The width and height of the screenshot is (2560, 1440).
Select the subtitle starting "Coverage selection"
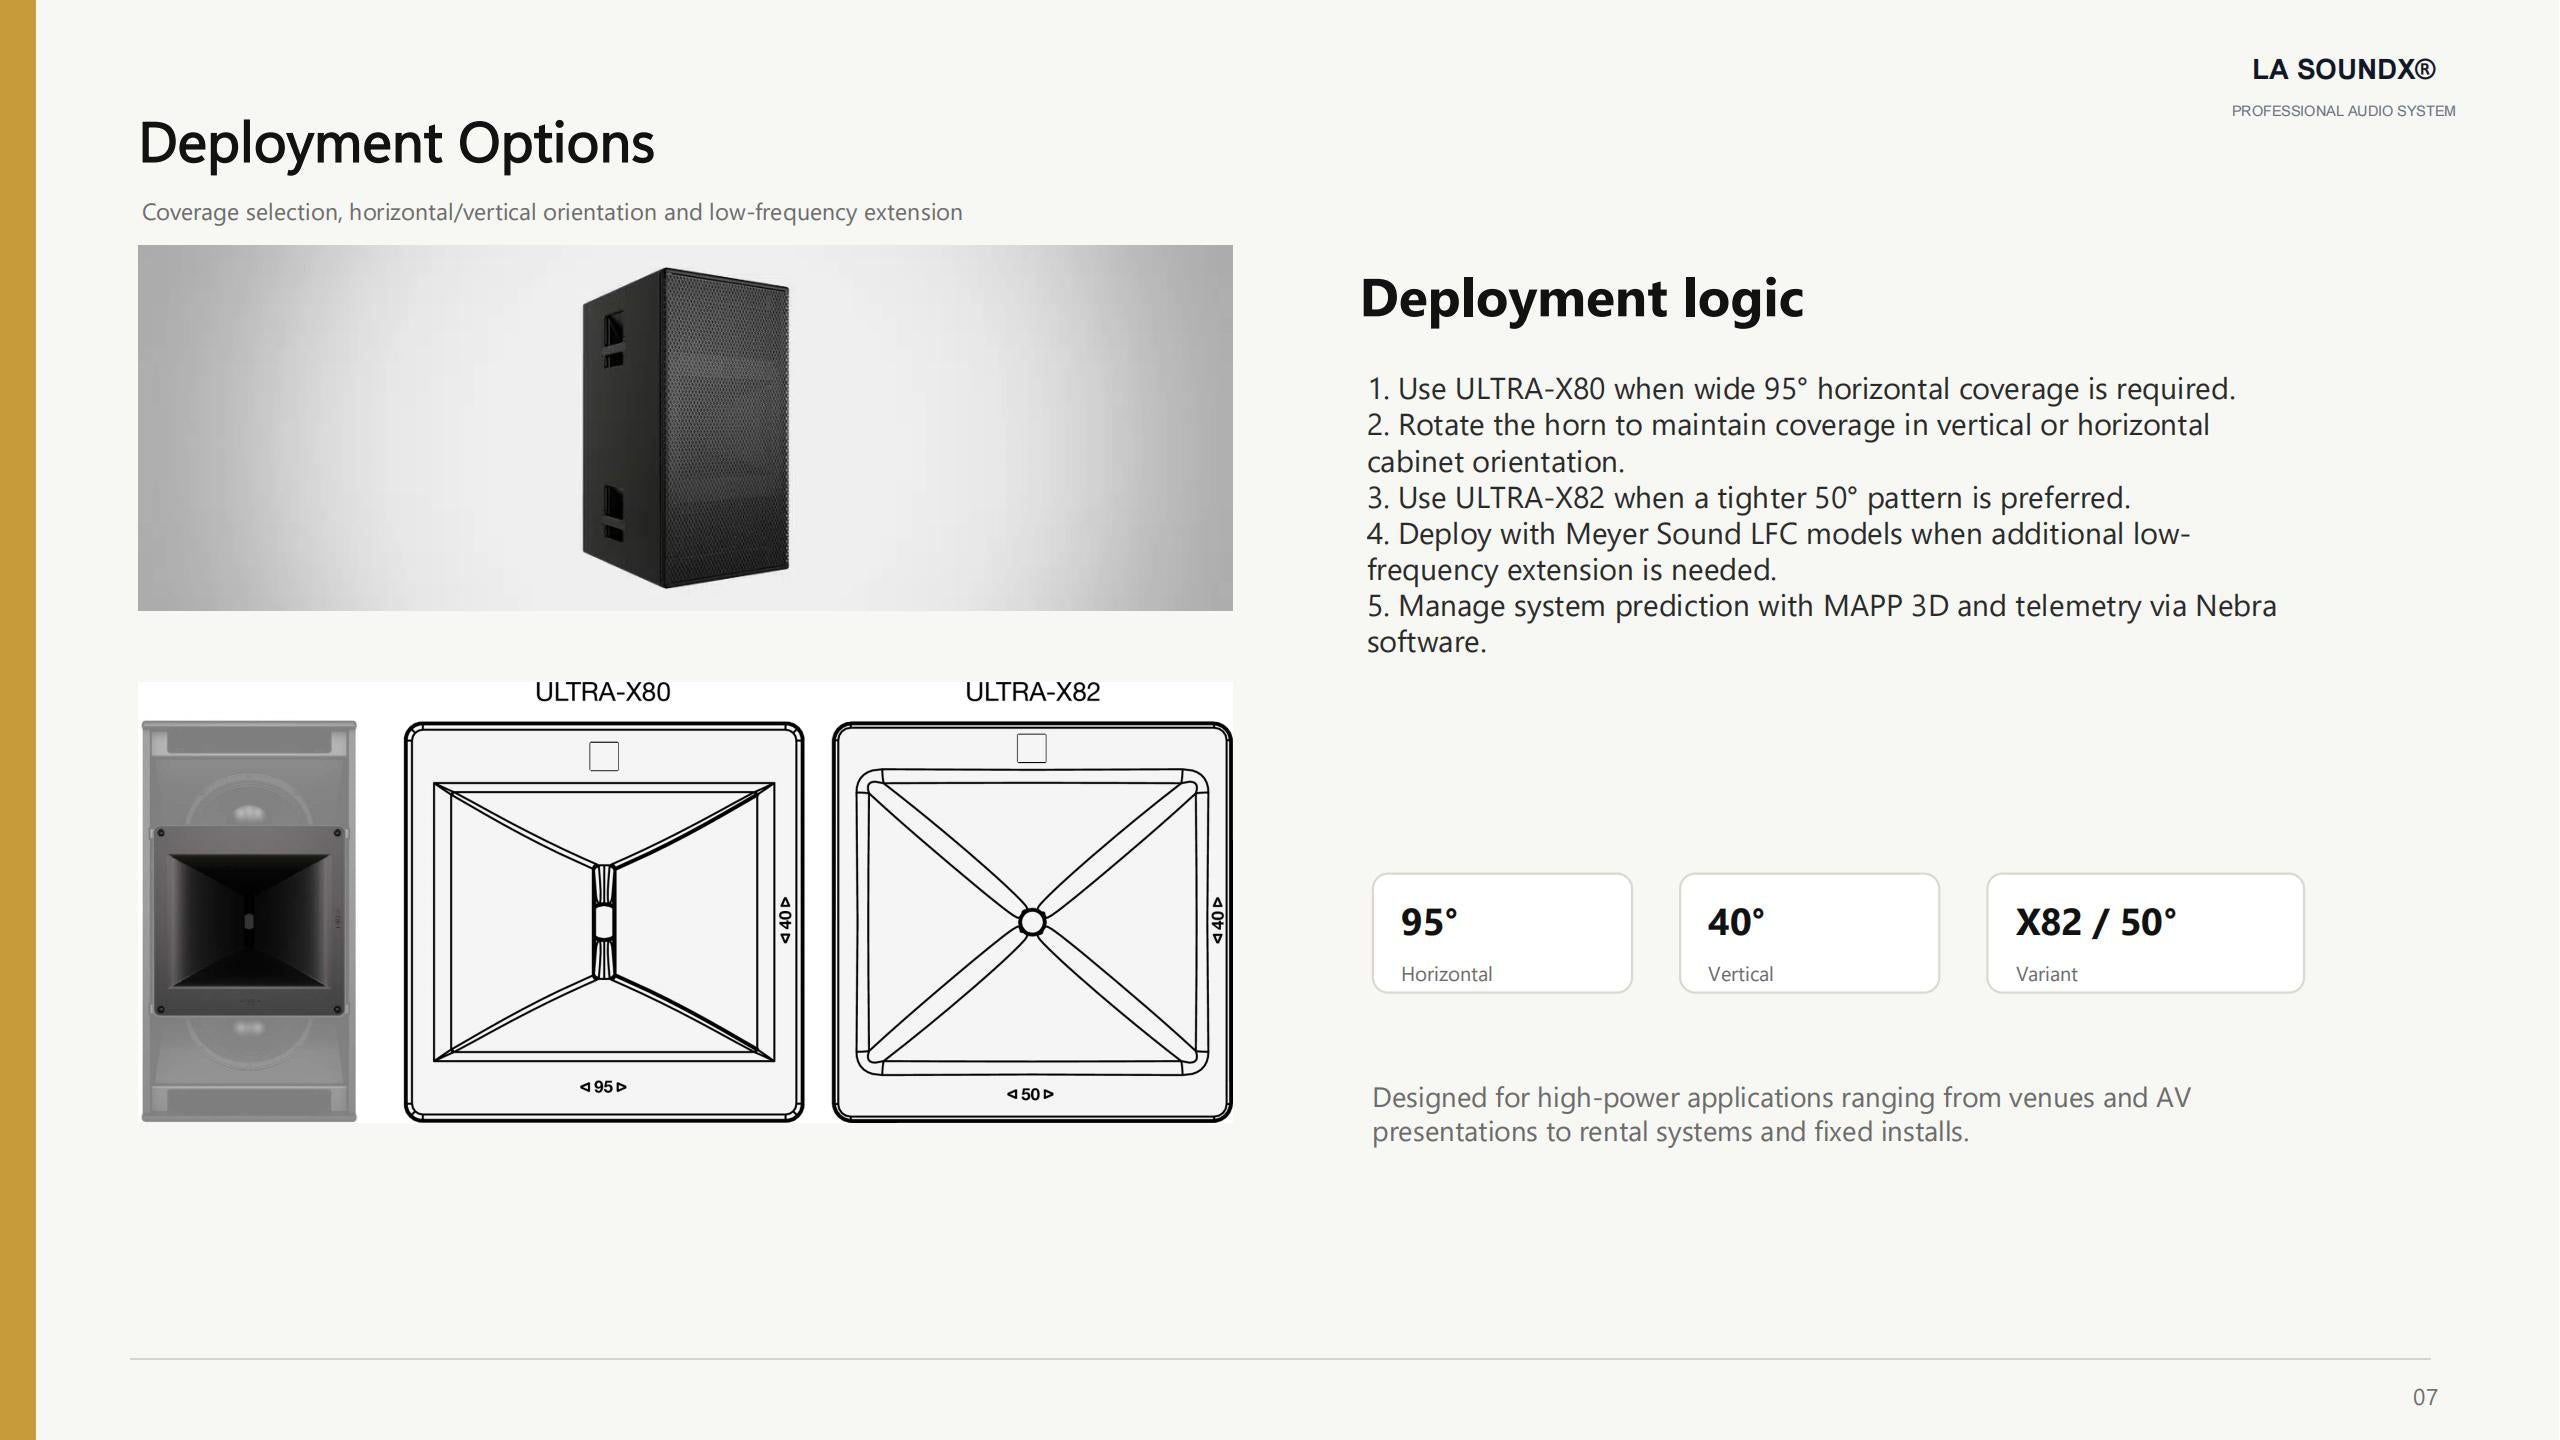pos(552,212)
